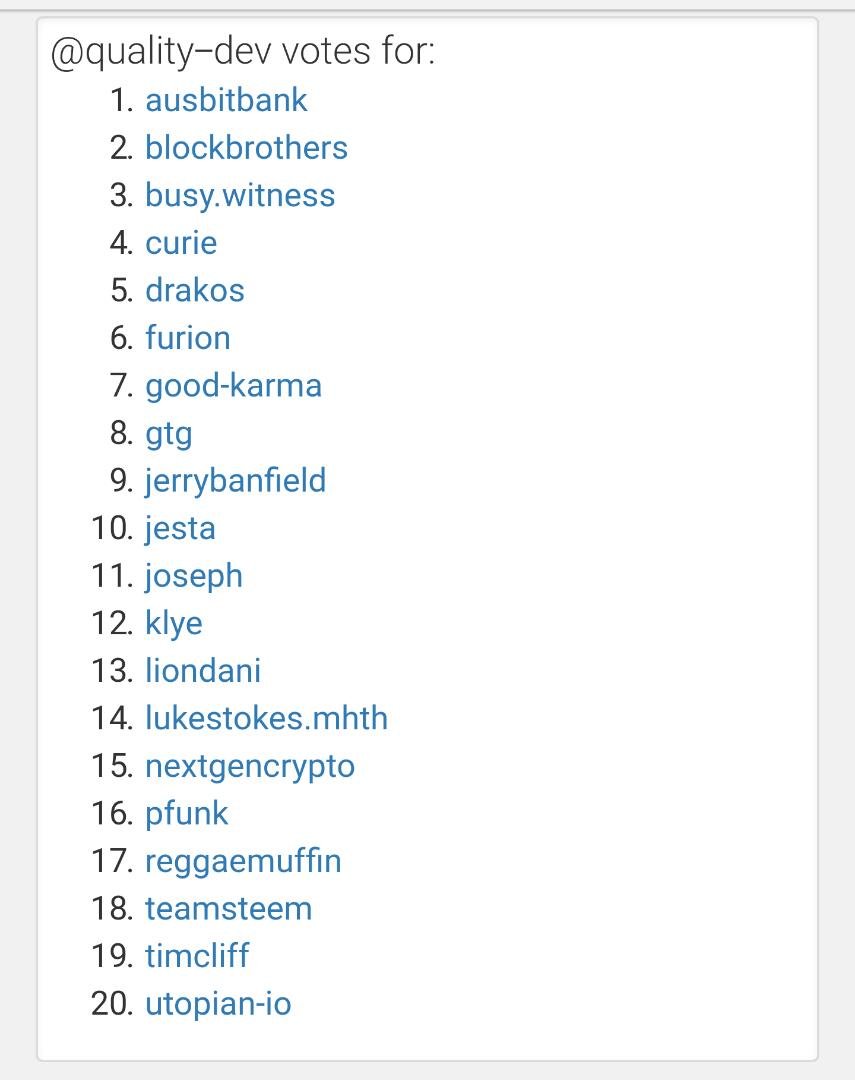Image resolution: width=855 pixels, height=1080 pixels.
Task: Click the utopian-io link
Action: tap(218, 1005)
